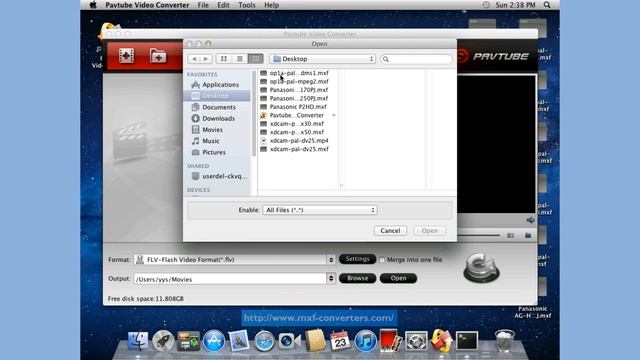Click the Add Video icon in Pavtube toolbar
The height and width of the screenshot is (360, 640).
point(127,56)
